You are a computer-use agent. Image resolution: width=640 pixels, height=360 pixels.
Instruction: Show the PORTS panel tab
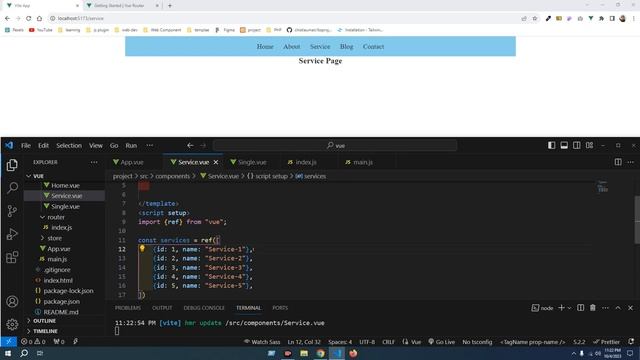pyautogui.click(x=280, y=308)
